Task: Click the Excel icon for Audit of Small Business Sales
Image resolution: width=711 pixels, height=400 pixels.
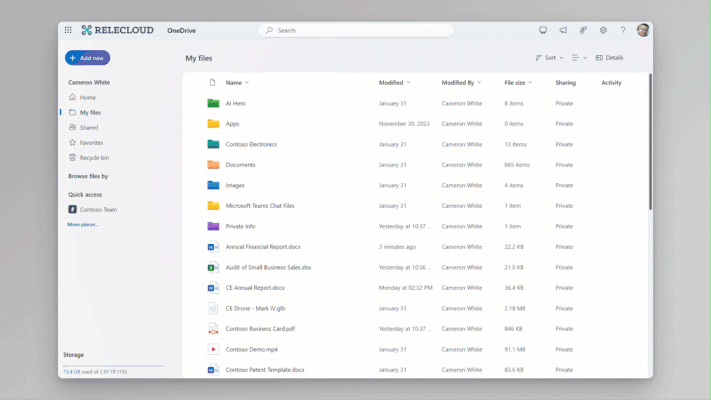Action: (x=213, y=267)
